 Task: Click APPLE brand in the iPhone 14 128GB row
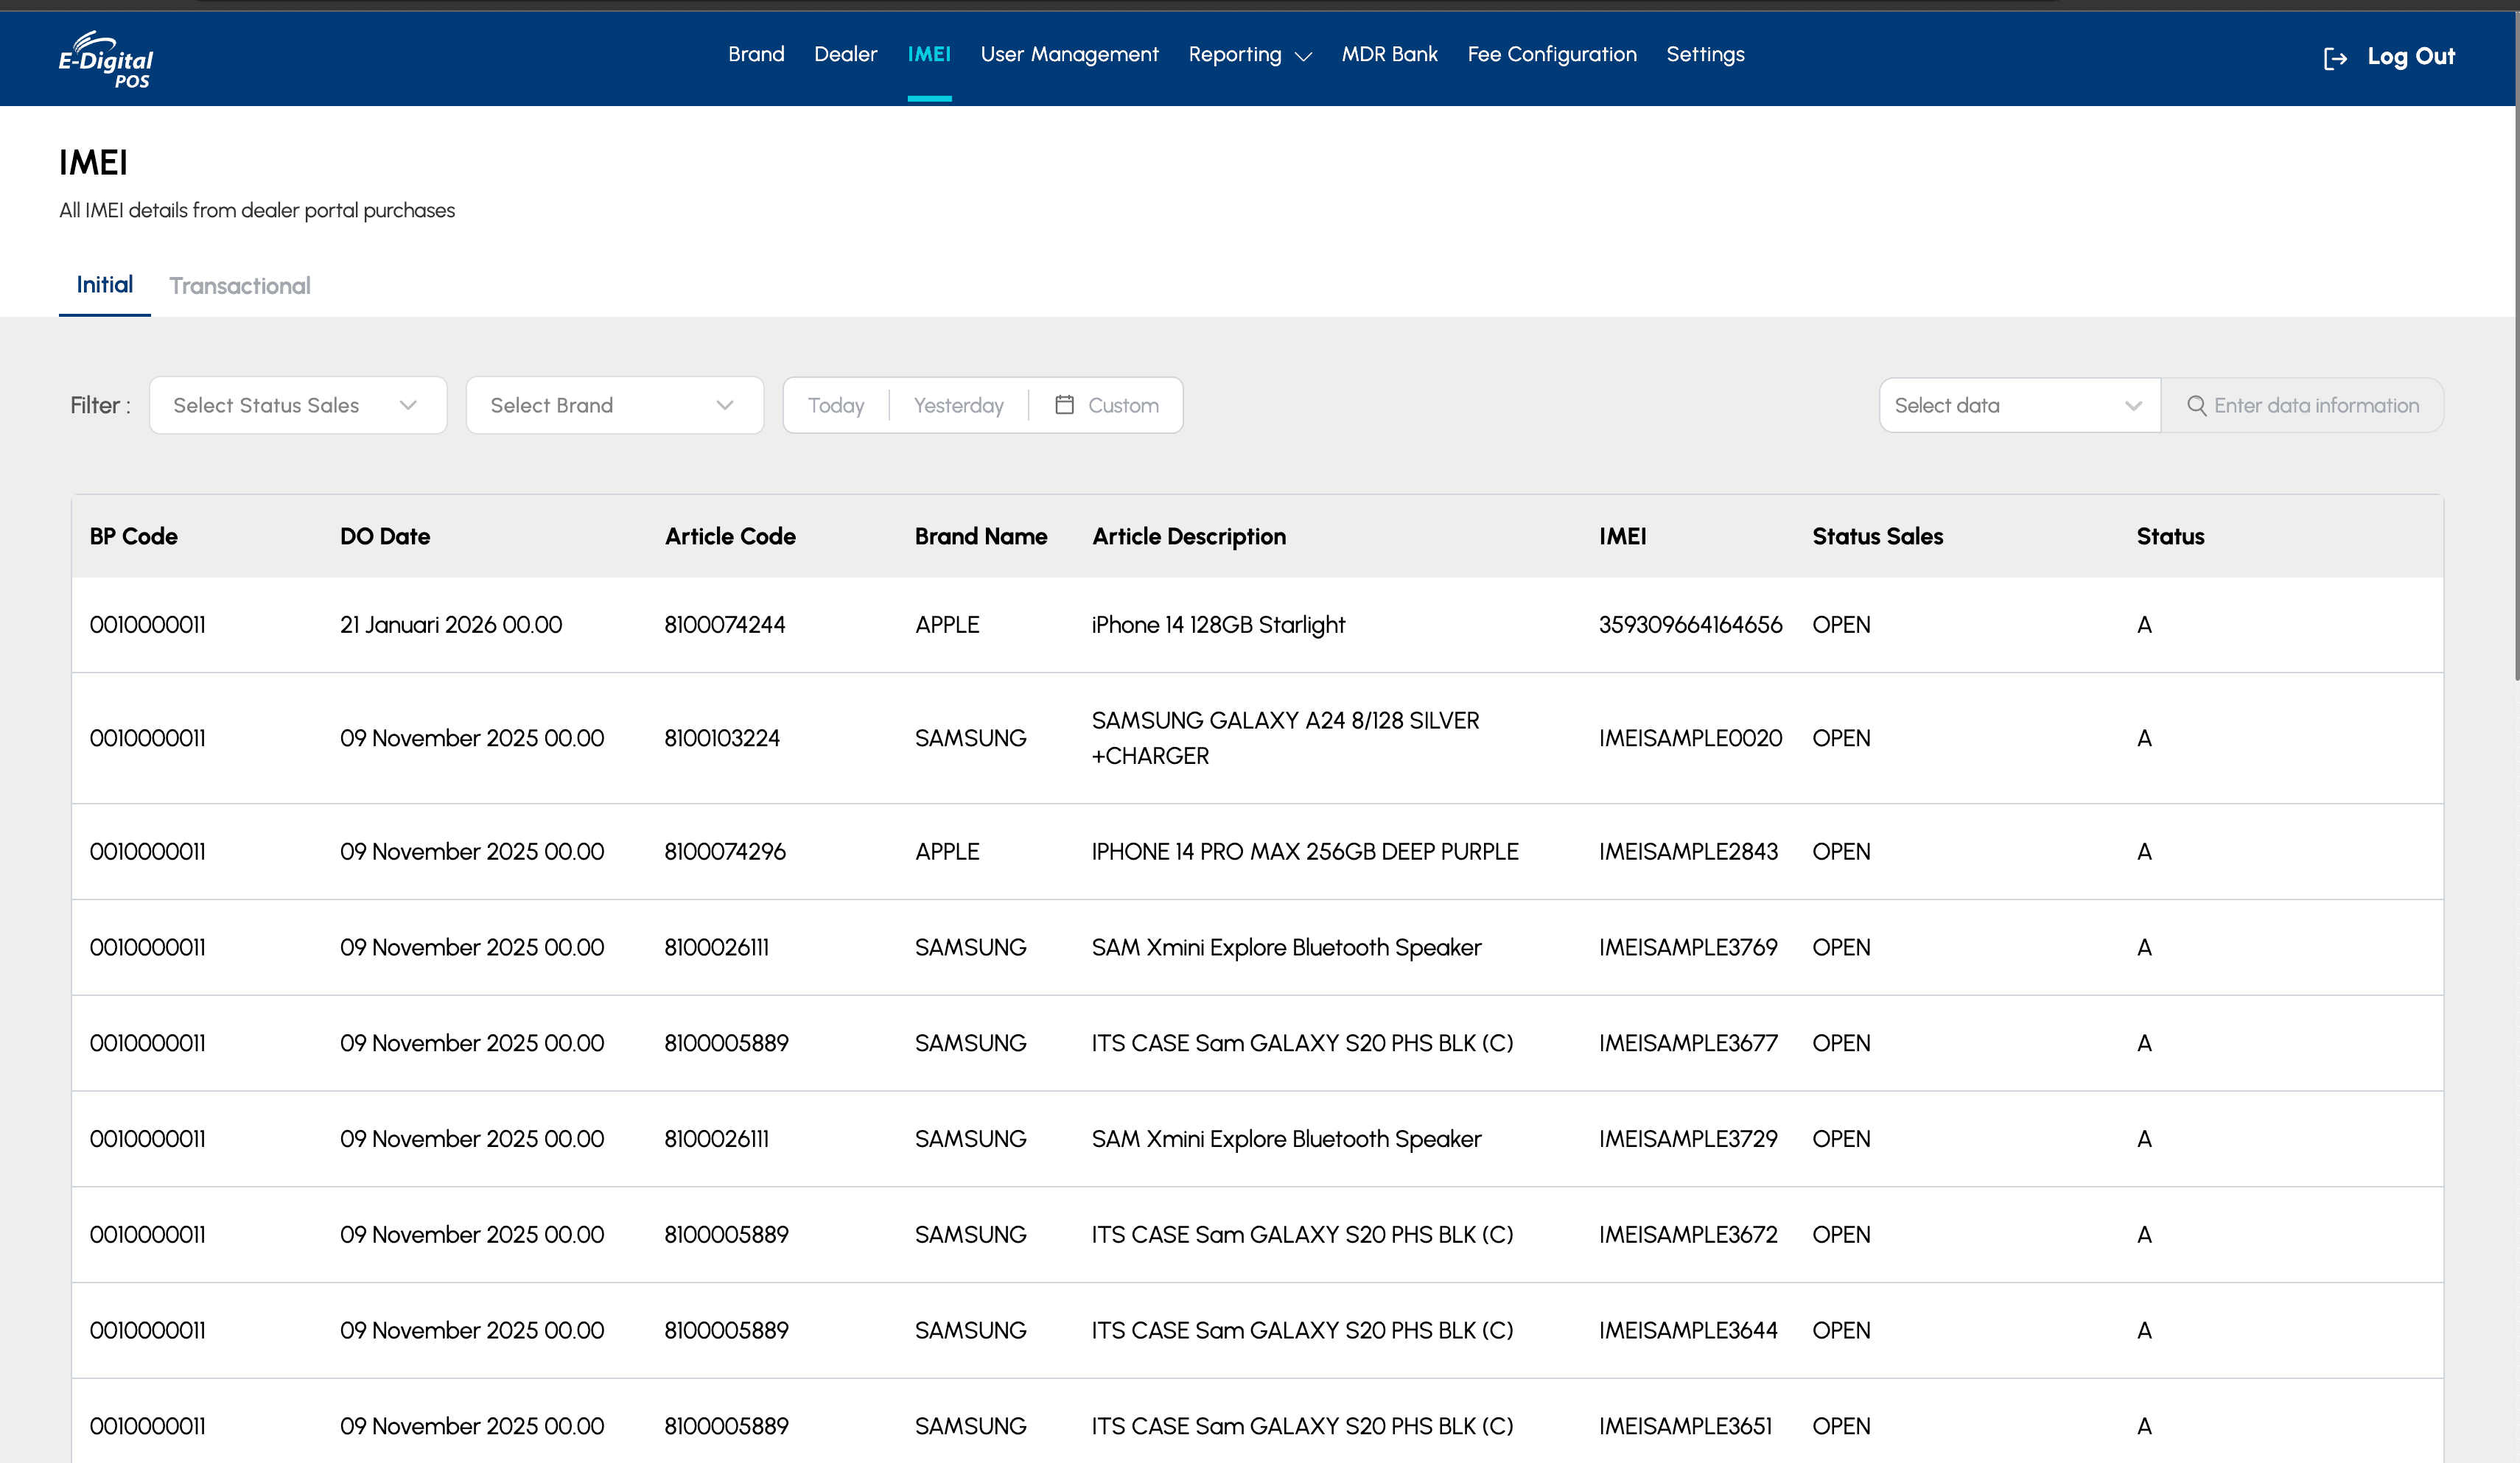tap(947, 624)
